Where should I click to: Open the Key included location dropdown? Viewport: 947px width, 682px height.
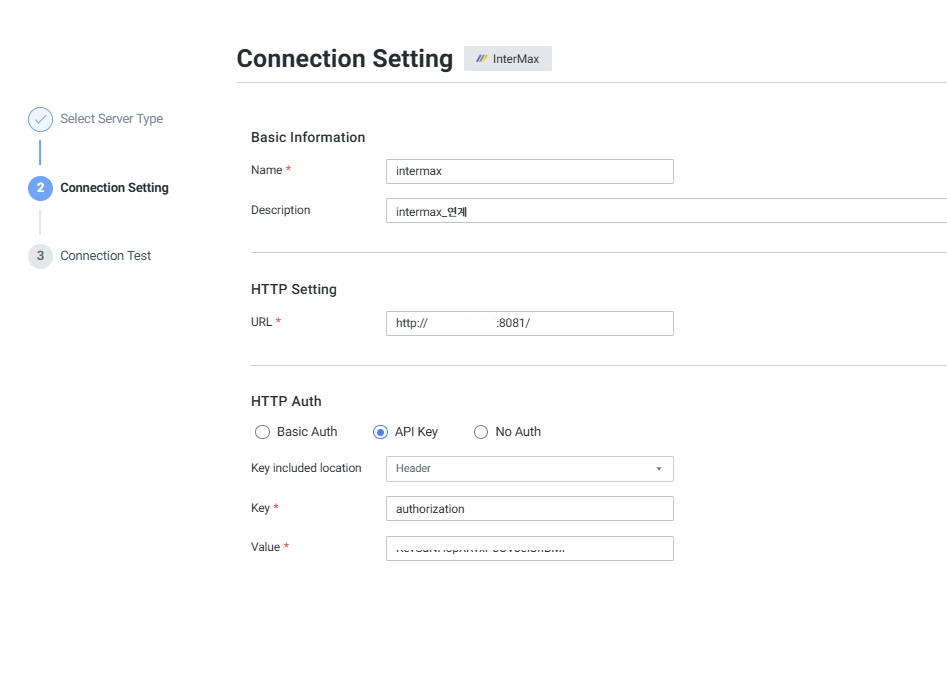[x=529, y=468]
